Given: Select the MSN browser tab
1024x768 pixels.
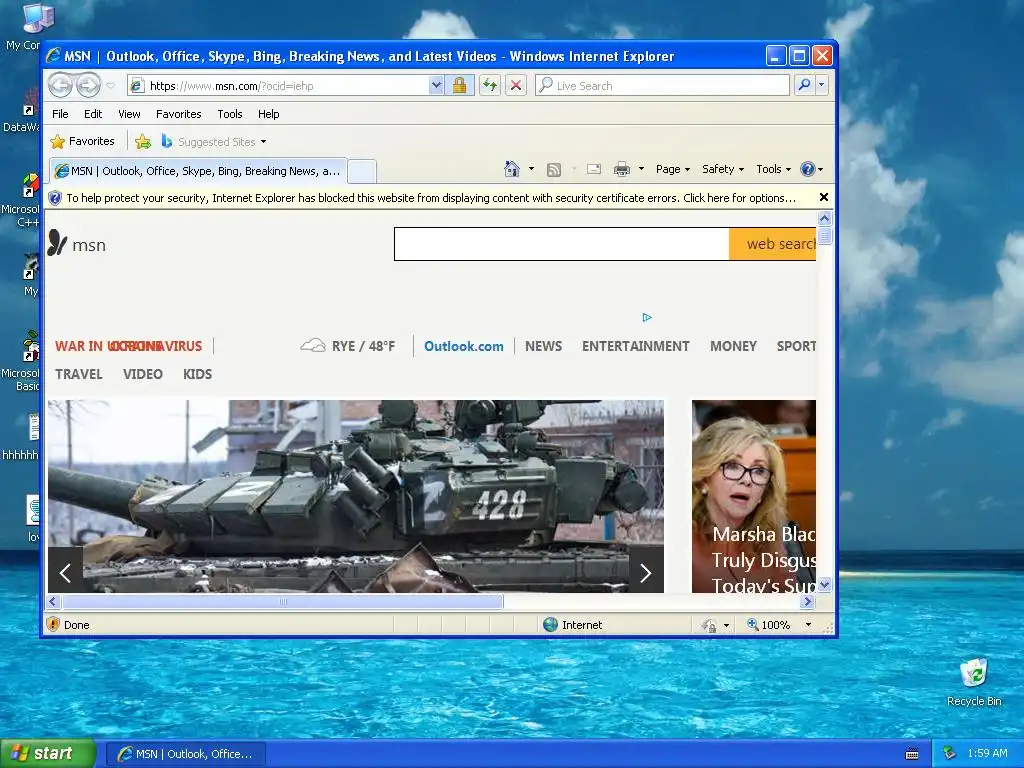Looking at the screenshot, I should 199,171.
